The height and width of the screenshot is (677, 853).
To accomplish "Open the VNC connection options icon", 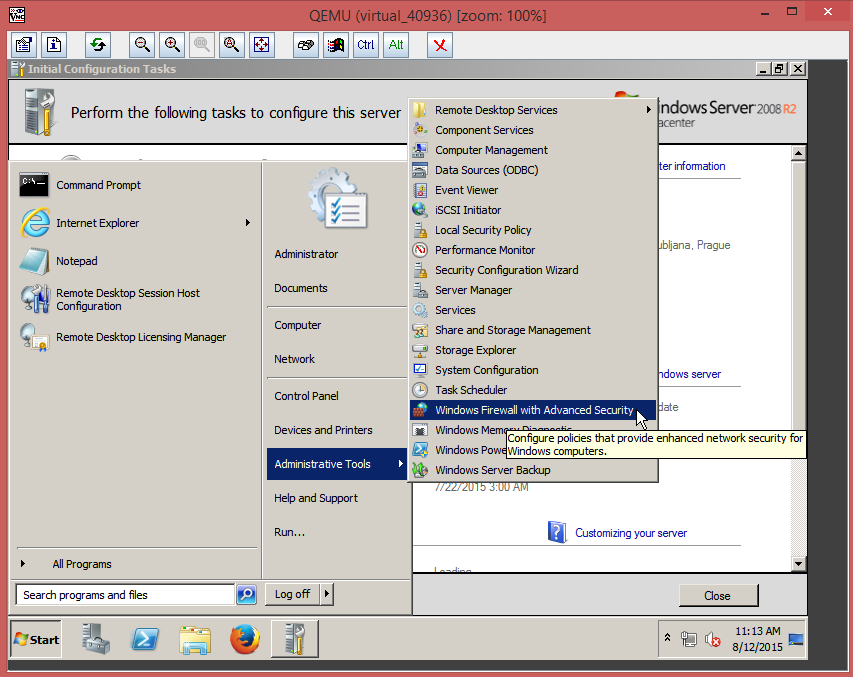I will coord(23,45).
